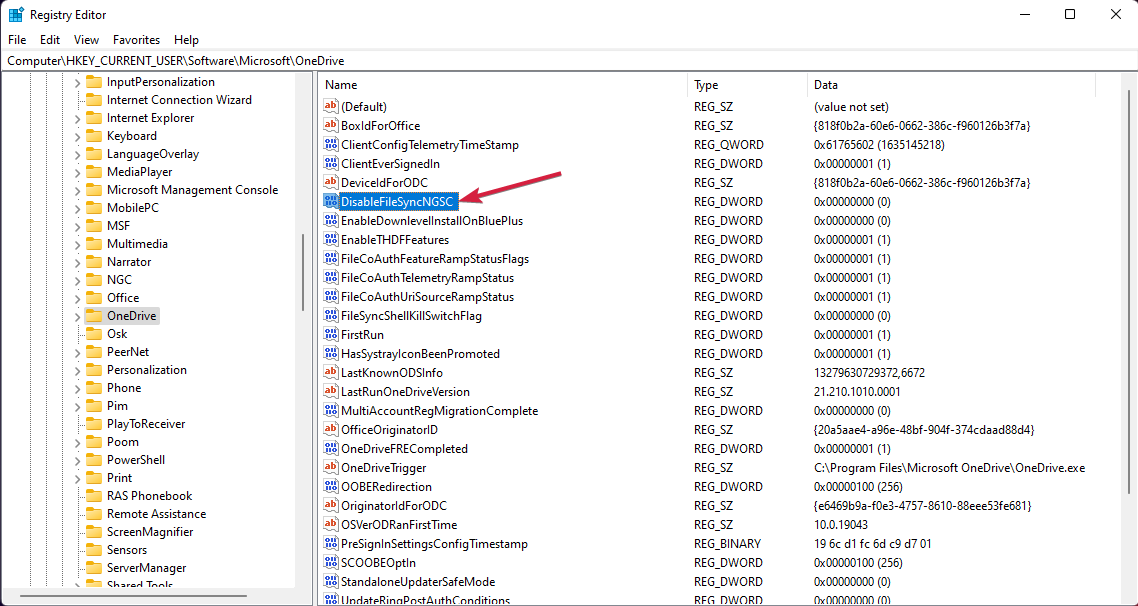Viewport: 1138px width, 606px height.
Task: Select the FileCoAuthTelemetryRampStatus value
Action: [427, 278]
